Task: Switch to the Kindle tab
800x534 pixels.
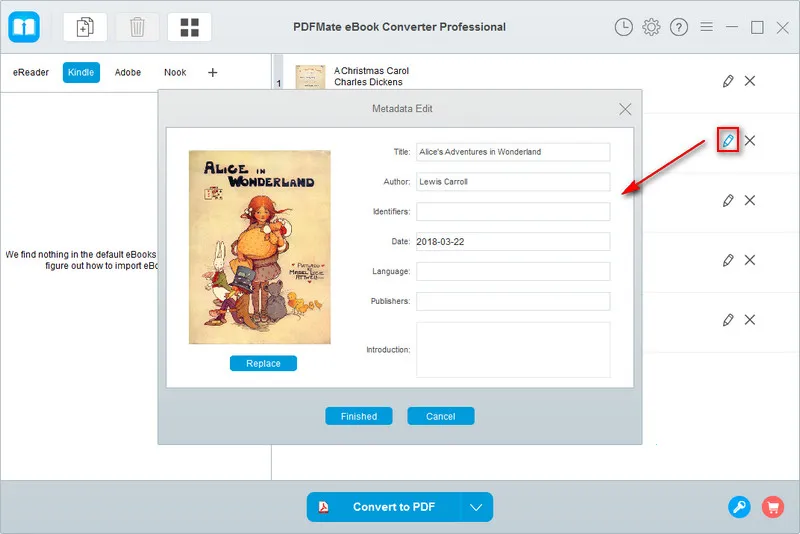Action: point(81,72)
